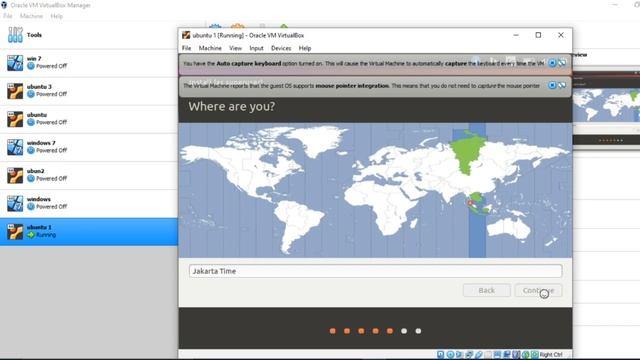640x360 pixels.
Task: Click the network adapter status icon
Action: point(469,354)
